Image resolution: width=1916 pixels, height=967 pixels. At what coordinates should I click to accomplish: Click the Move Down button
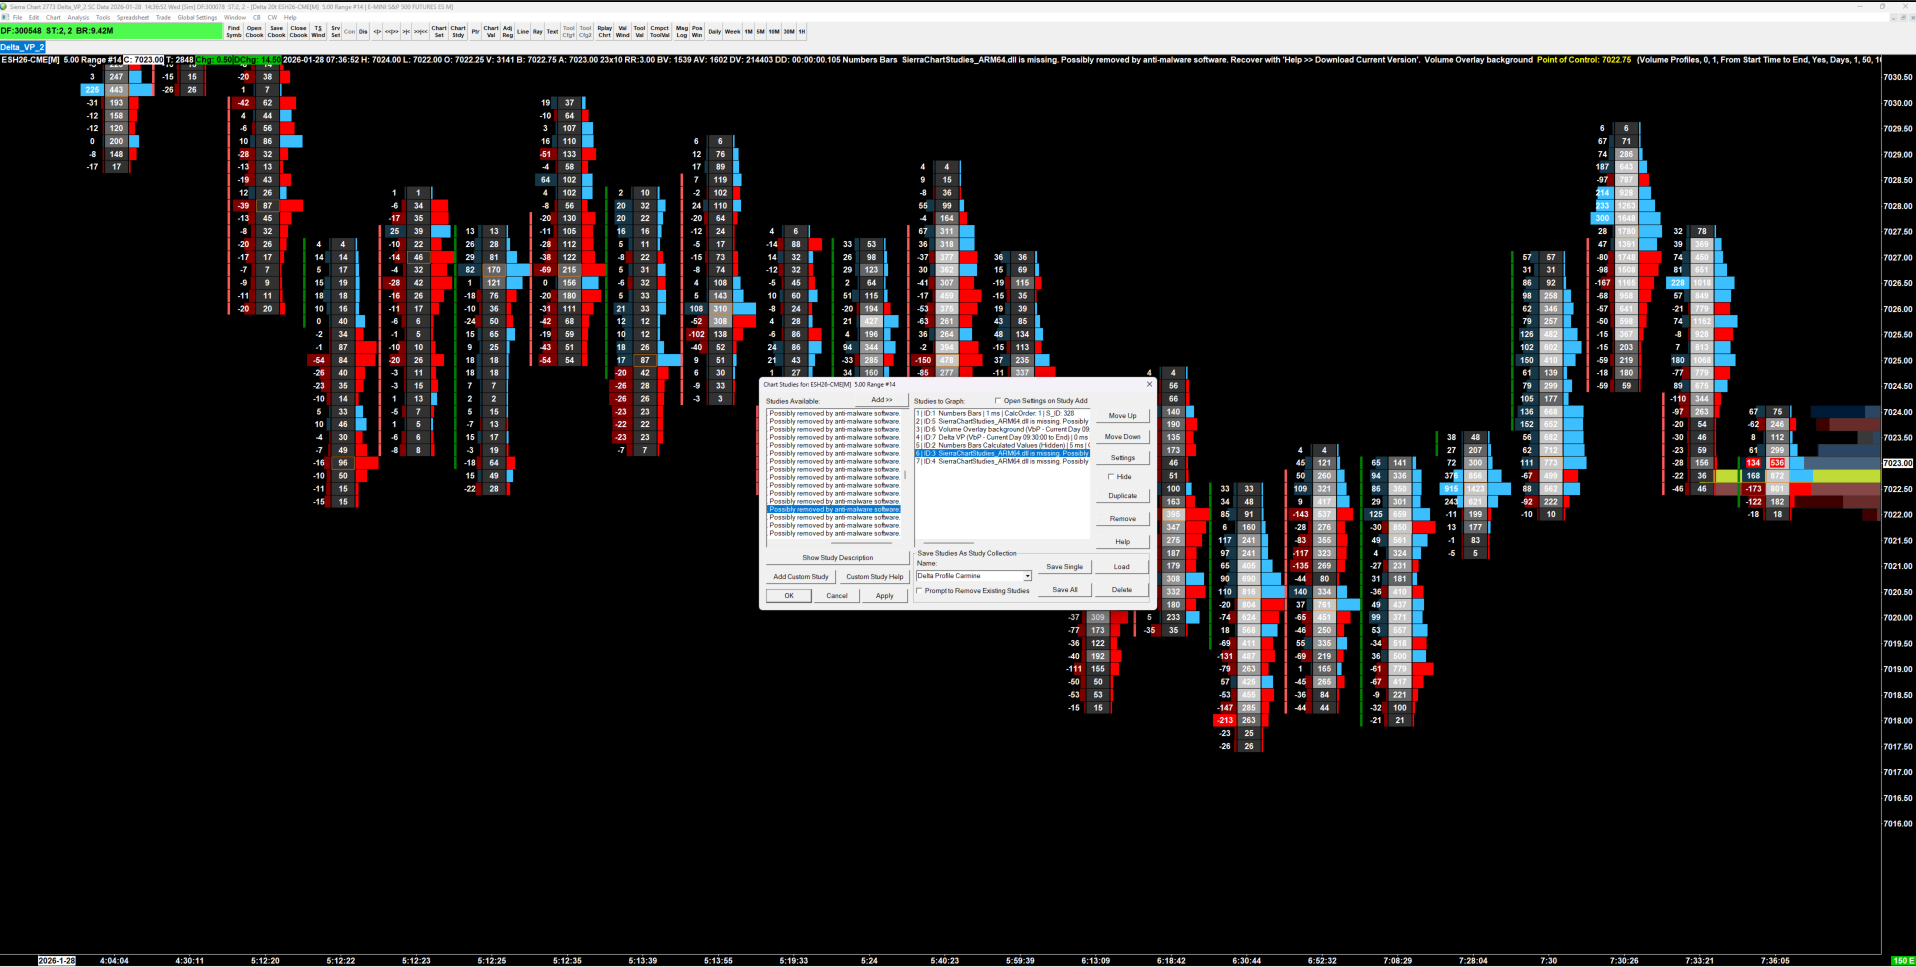pyautogui.click(x=1122, y=436)
